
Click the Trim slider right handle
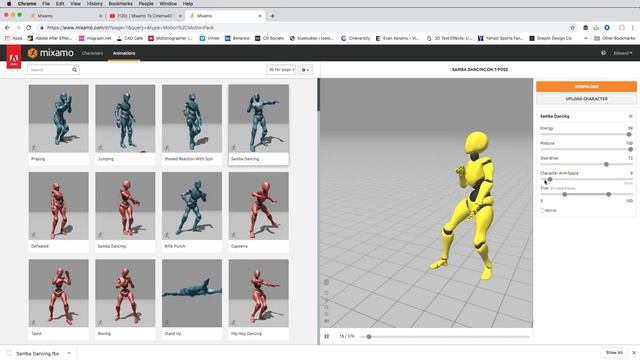[609, 194]
